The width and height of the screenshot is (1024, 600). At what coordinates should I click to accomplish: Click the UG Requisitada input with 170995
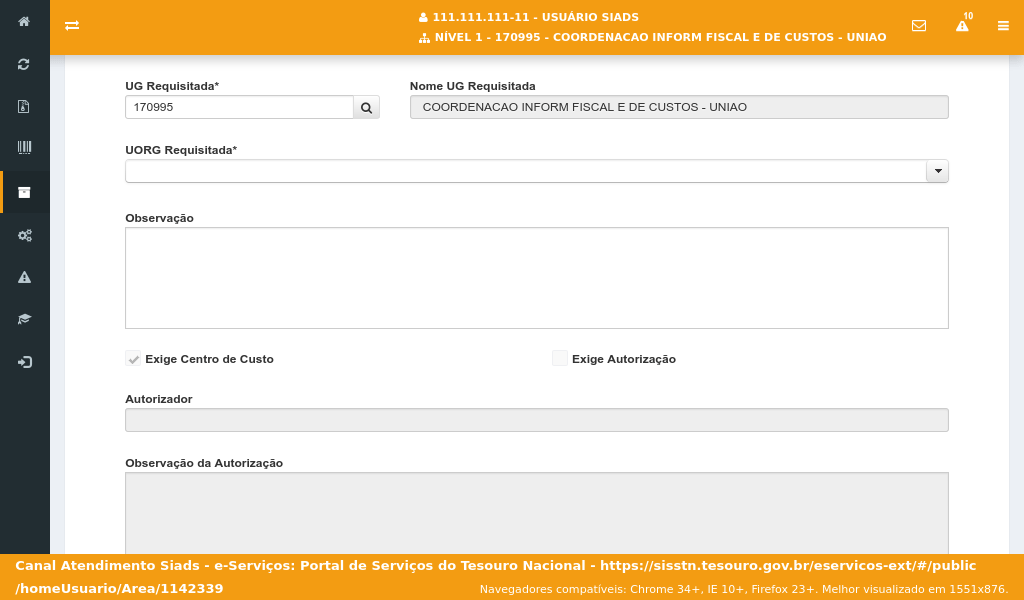coord(239,108)
